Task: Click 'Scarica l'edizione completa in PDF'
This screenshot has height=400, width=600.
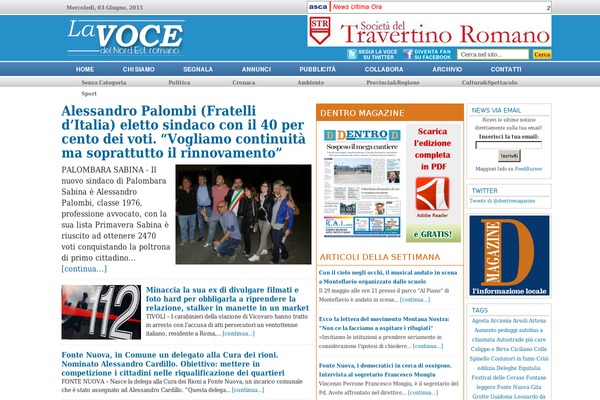Action: tap(432, 149)
